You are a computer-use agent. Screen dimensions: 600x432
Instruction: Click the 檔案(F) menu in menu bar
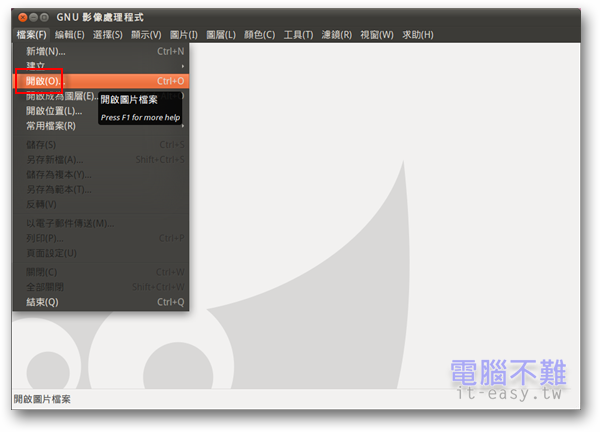[31, 35]
